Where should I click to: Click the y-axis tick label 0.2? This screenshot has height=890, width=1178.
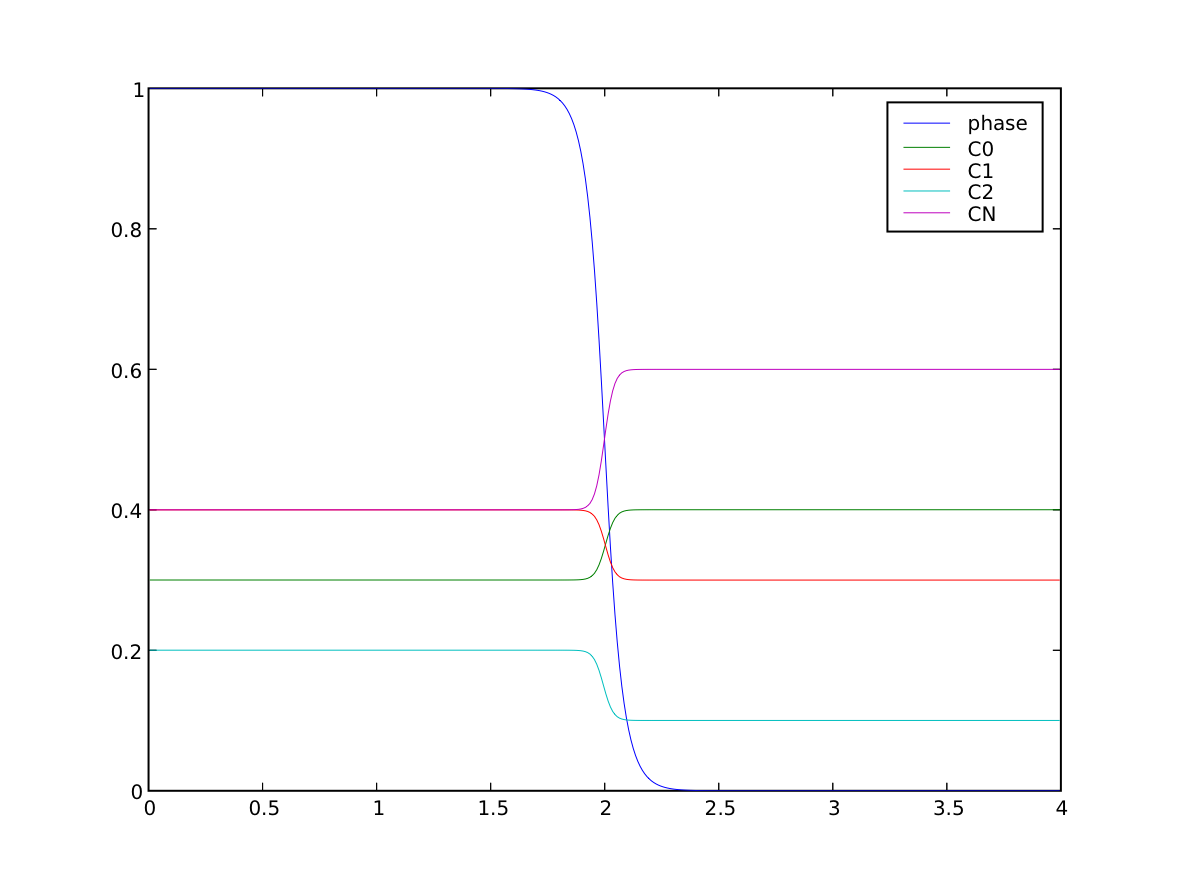pyautogui.click(x=123, y=651)
